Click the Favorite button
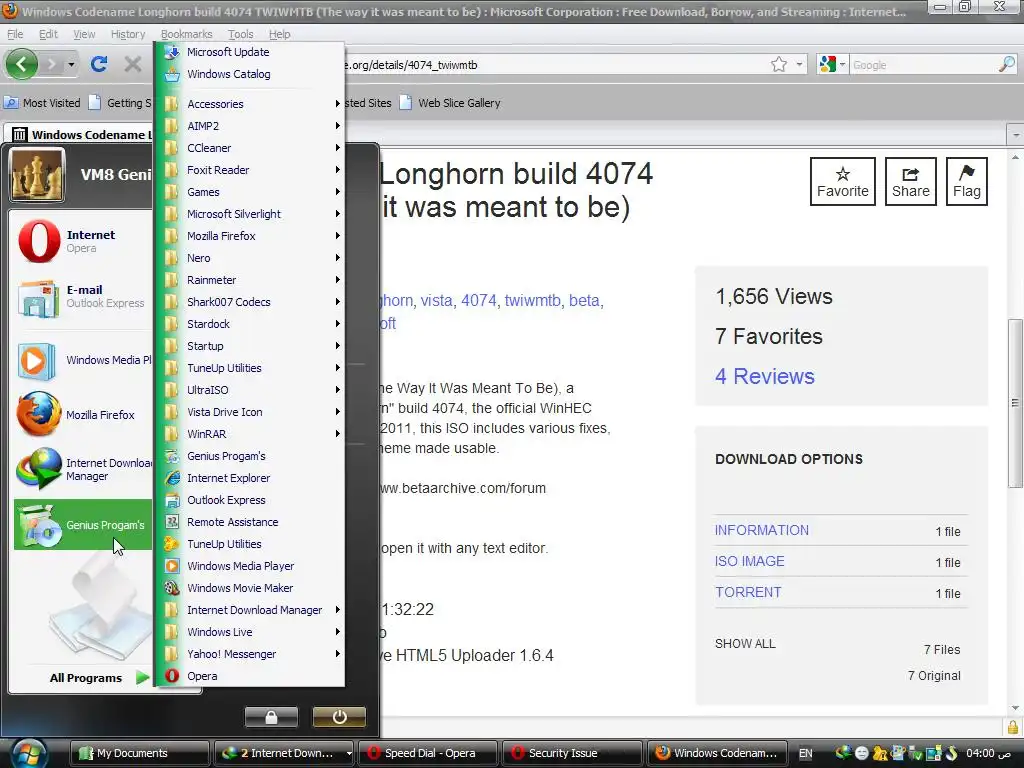Screen dimensions: 1024x768 point(842,182)
